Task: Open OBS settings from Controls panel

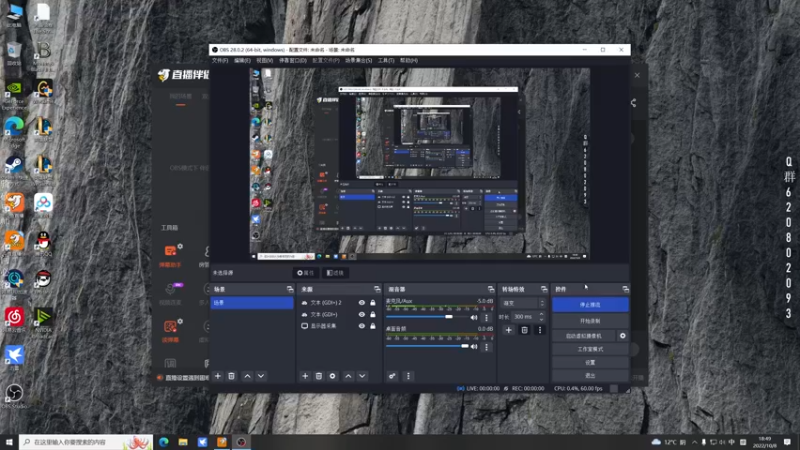Action: [x=590, y=362]
